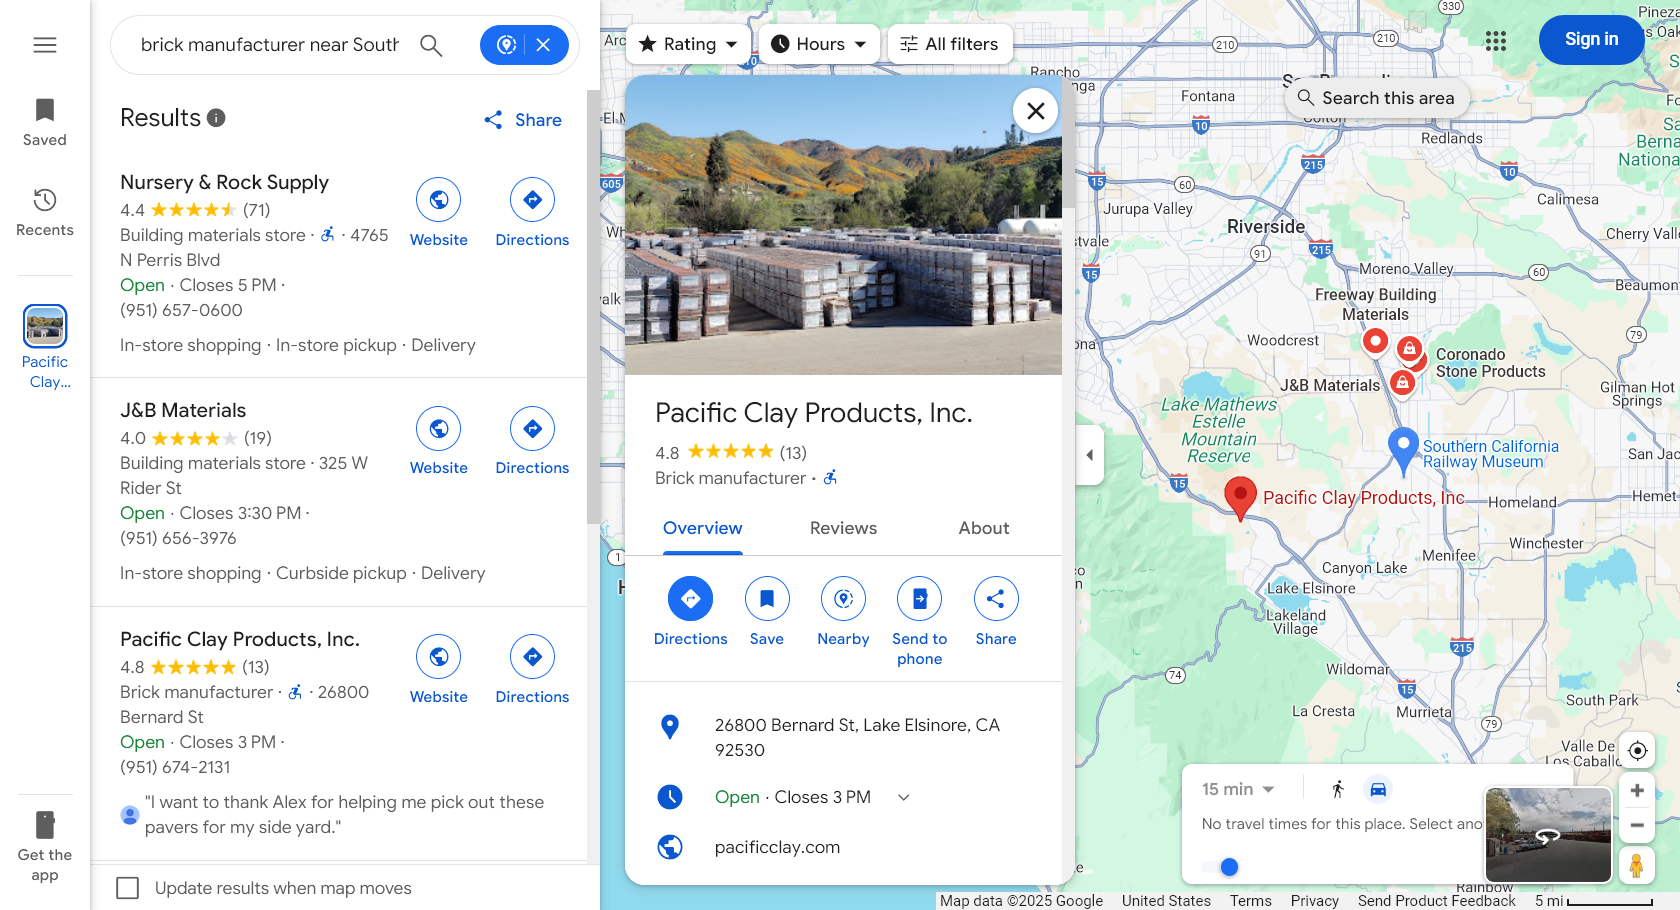Open J&B Materials website
The height and width of the screenshot is (910, 1680).
439,441
